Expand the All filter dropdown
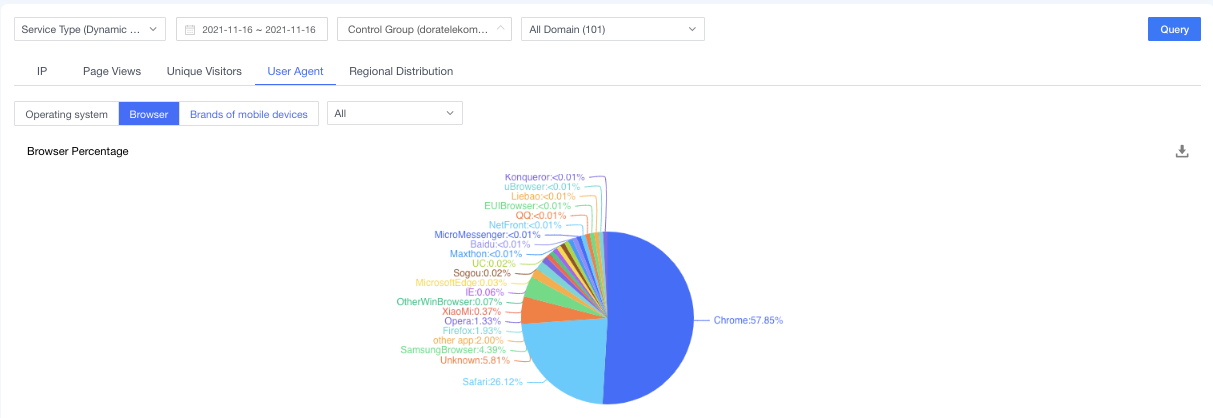The height and width of the screenshot is (418, 1213). [394, 114]
